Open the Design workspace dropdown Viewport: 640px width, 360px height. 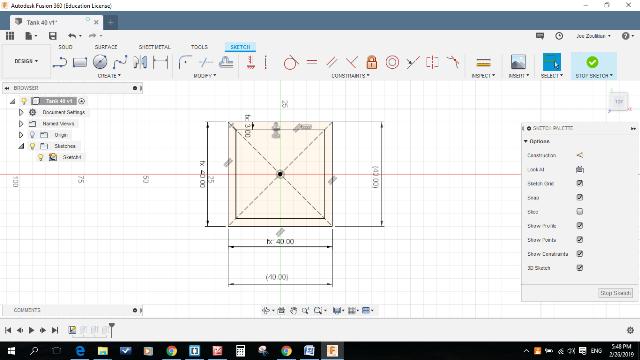click(26, 61)
